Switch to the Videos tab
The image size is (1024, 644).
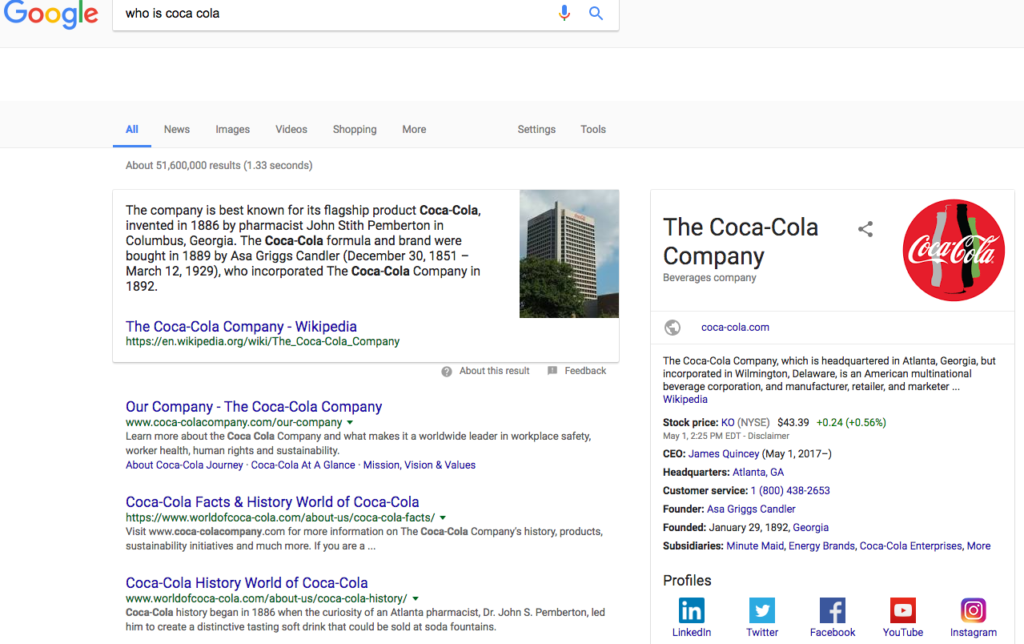(x=291, y=129)
